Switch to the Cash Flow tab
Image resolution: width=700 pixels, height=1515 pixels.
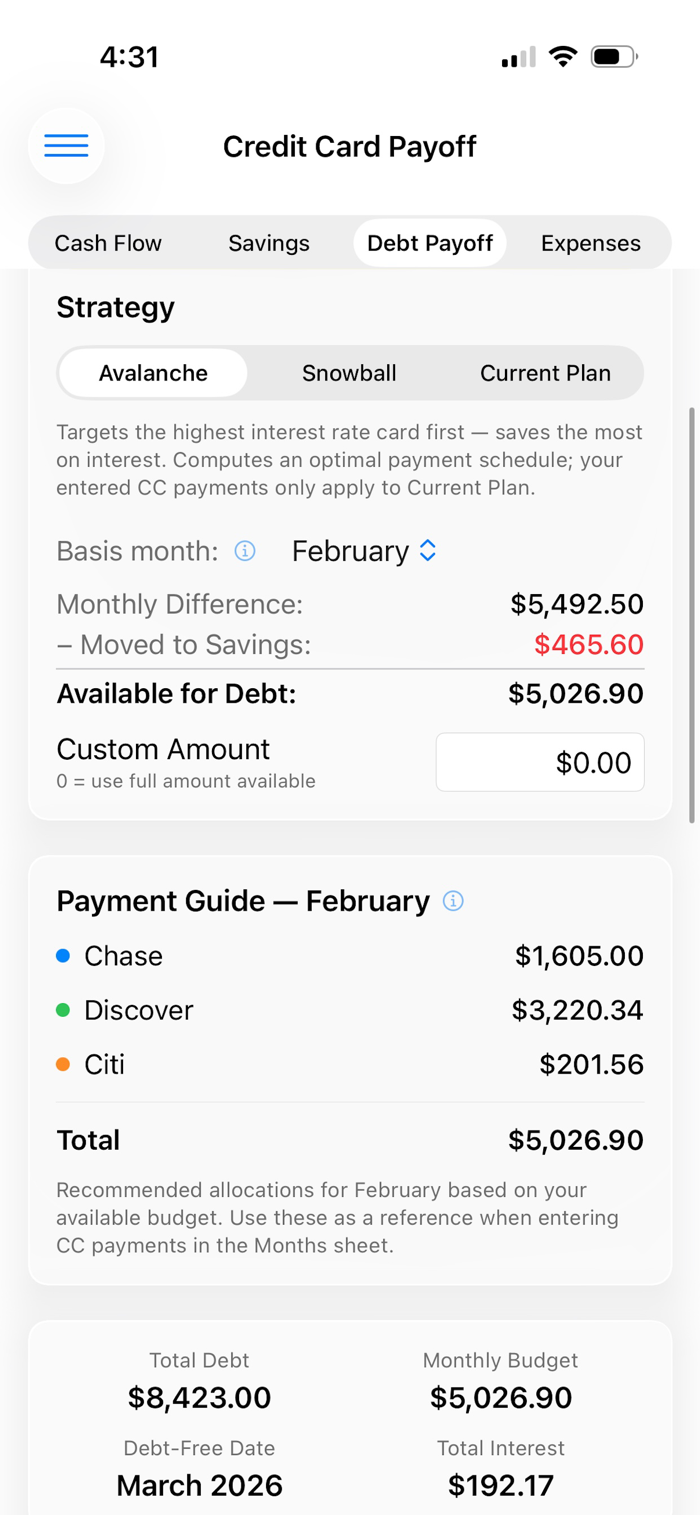108,243
